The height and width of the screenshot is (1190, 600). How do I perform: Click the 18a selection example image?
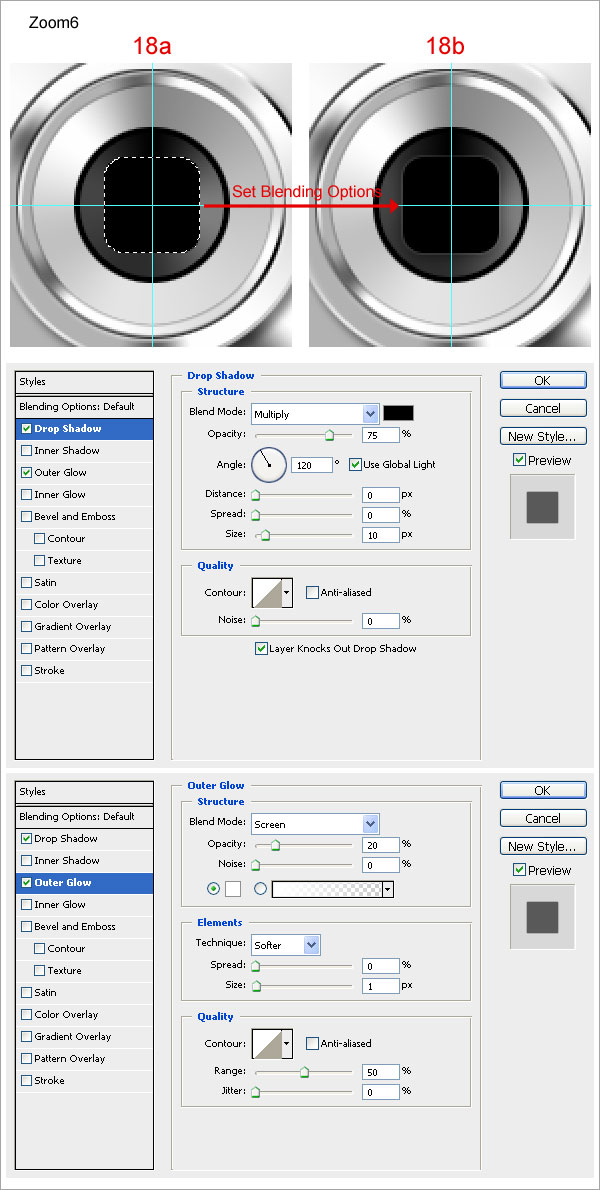[x=151, y=205]
